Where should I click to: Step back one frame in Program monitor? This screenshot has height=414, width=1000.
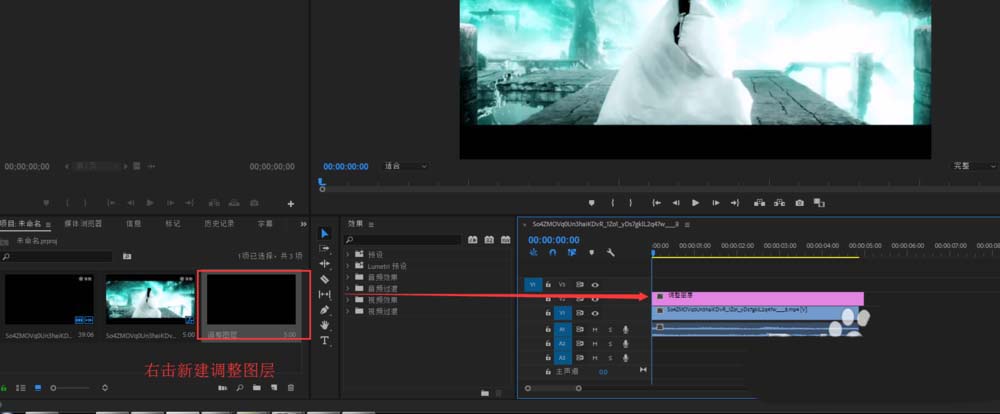[676, 203]
